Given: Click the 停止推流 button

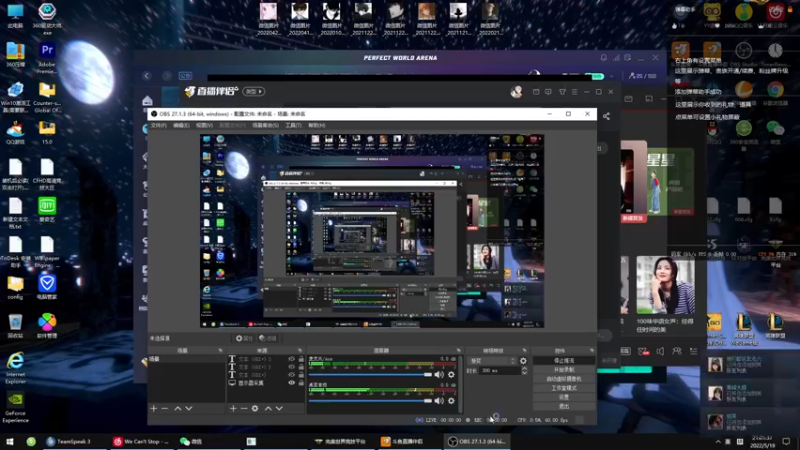Looking at the screenshot, I should point(564,361).
